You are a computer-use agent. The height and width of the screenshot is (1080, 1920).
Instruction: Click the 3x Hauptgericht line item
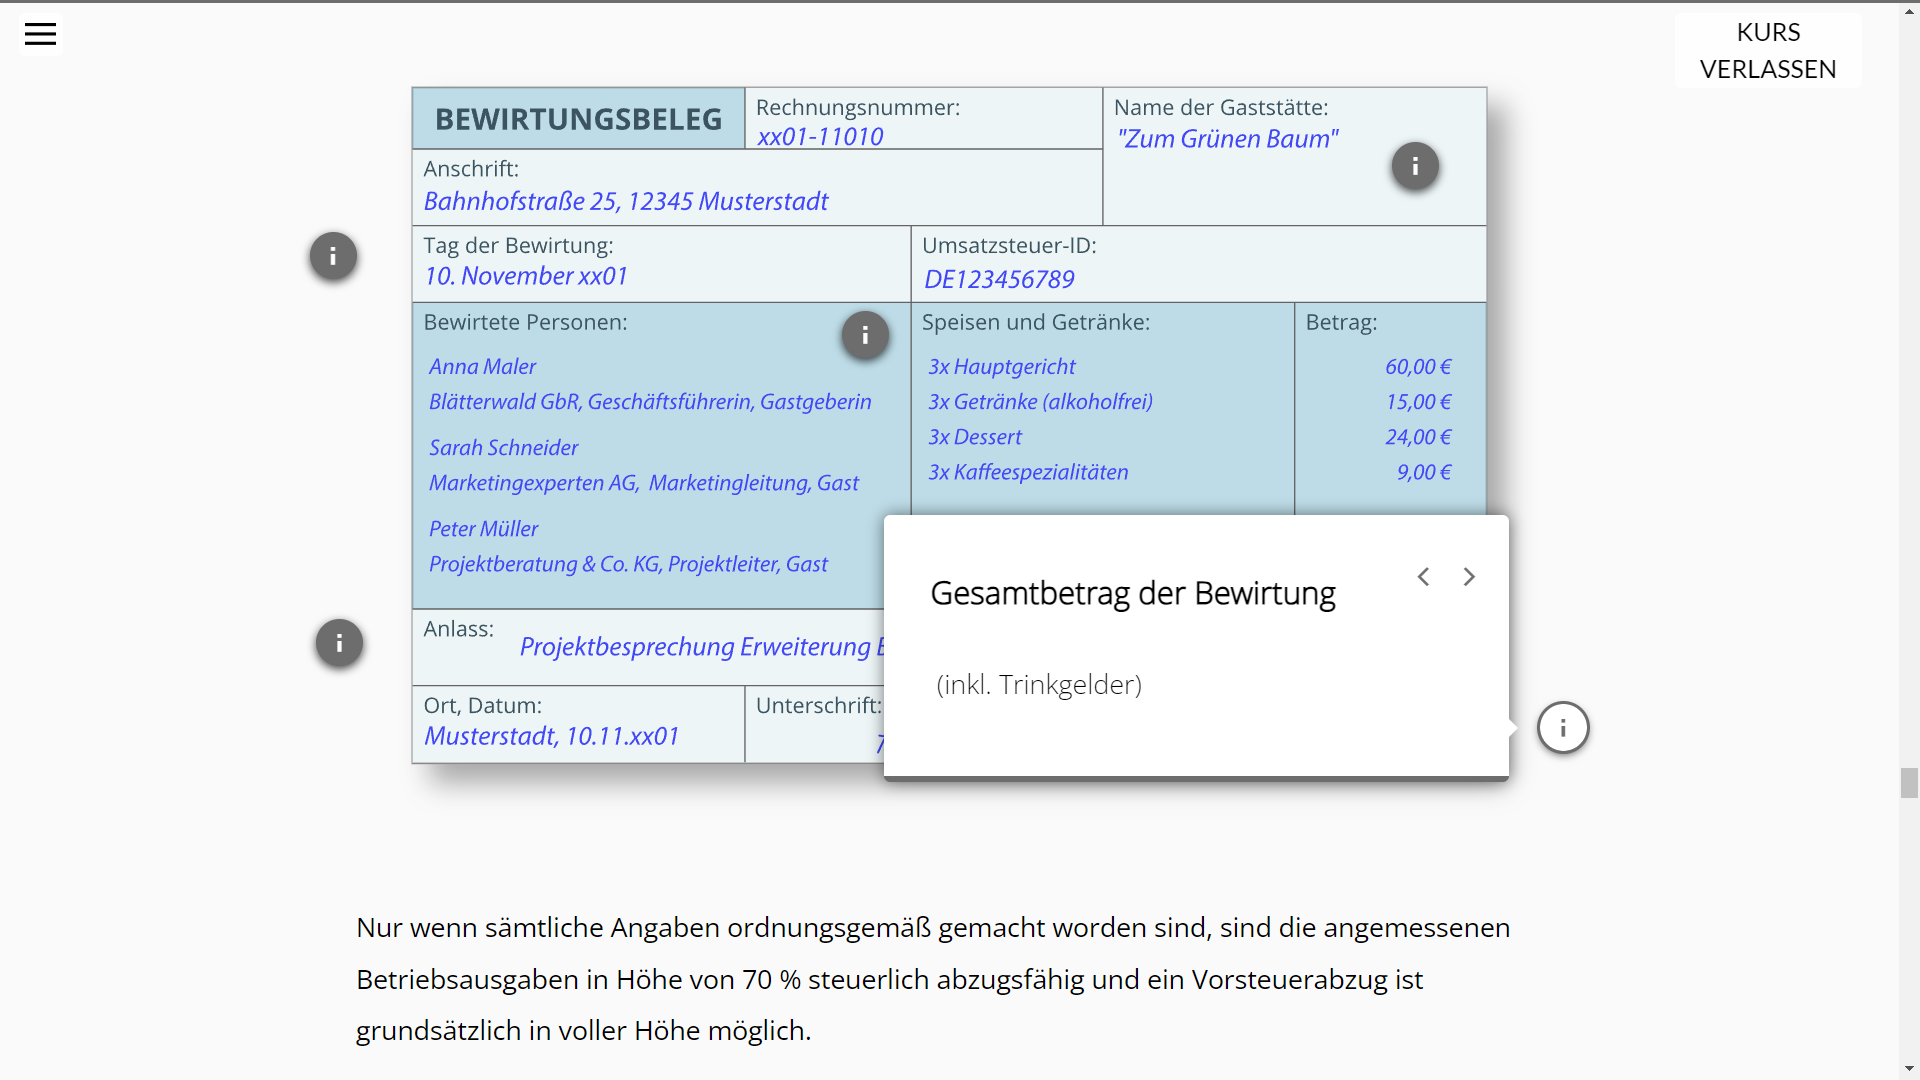[x=1001, y=367]
